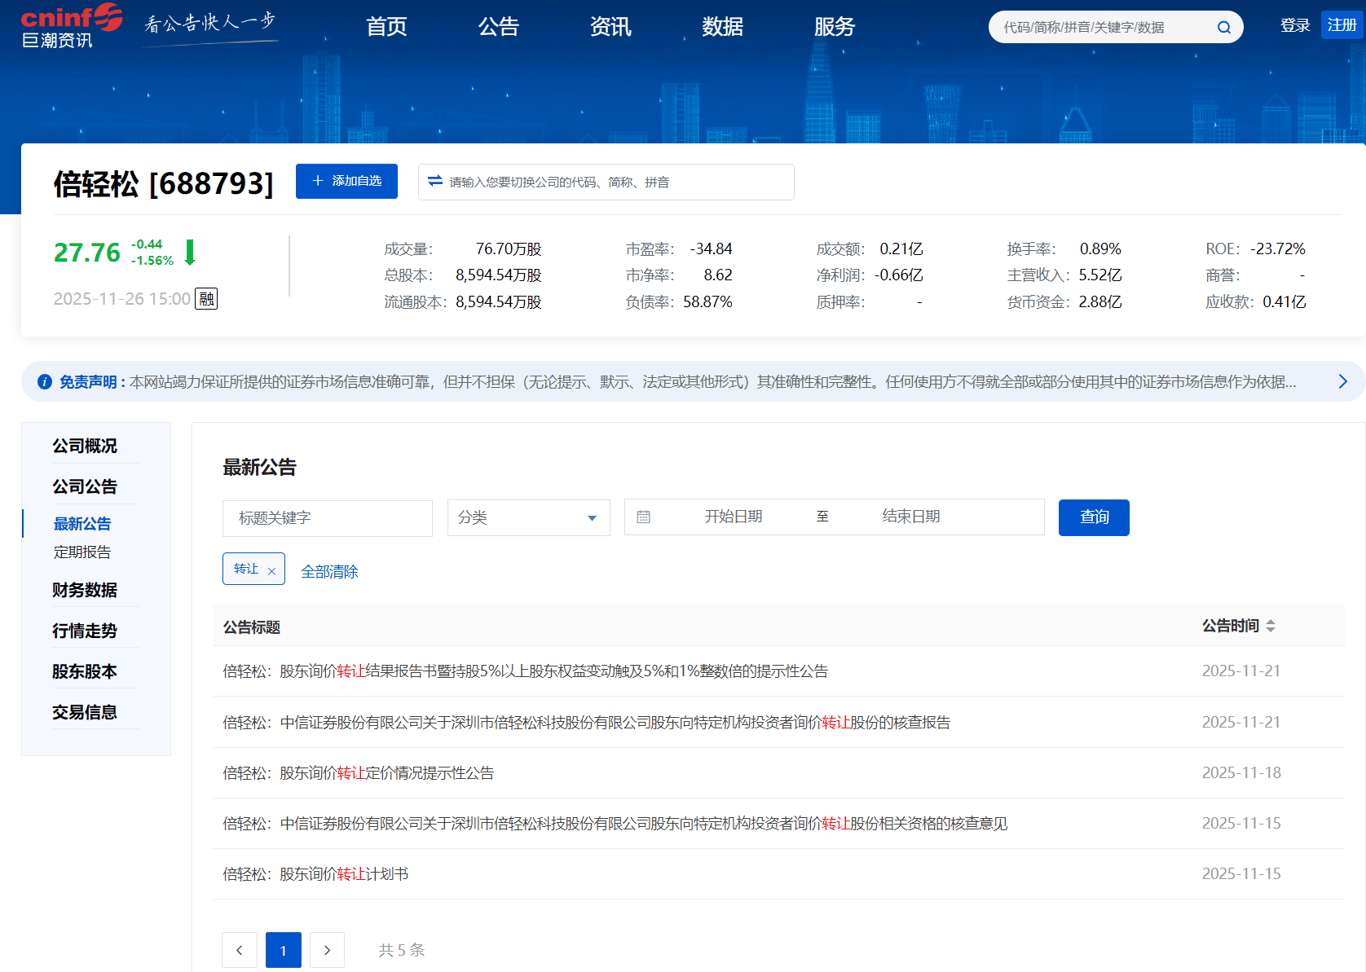This screenshot has height=972, width=1366.
Task: Open announcement 股东询价转让定价情况提示性公告
Action: click(358, 773)
